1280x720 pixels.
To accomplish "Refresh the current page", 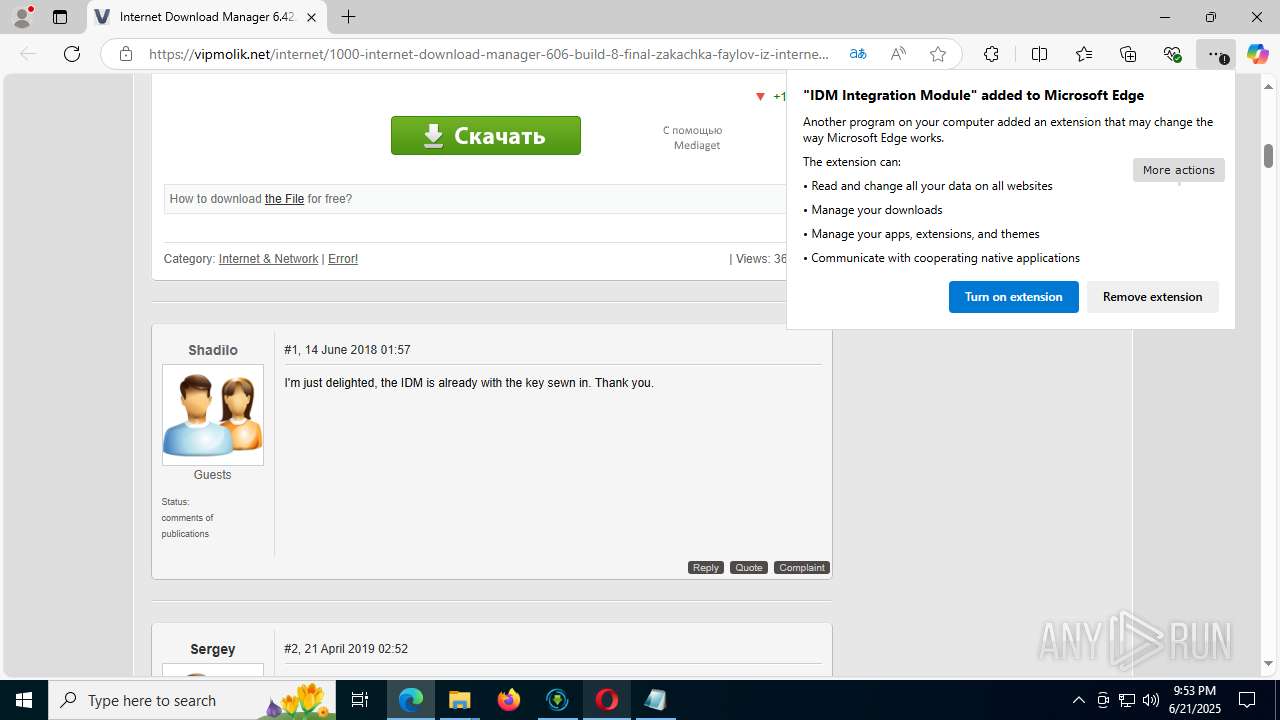I will click(72, 54).
